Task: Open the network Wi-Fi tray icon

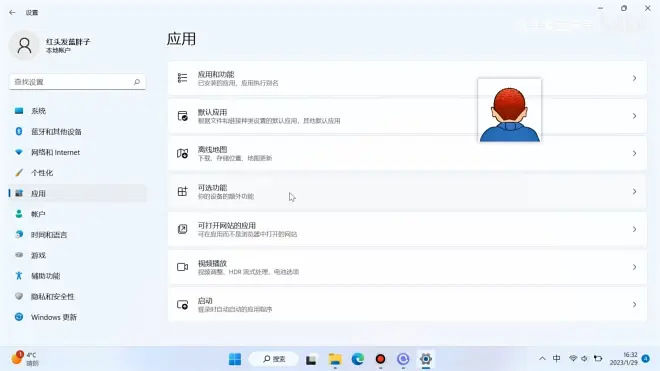Action: (x=573, y=359)
